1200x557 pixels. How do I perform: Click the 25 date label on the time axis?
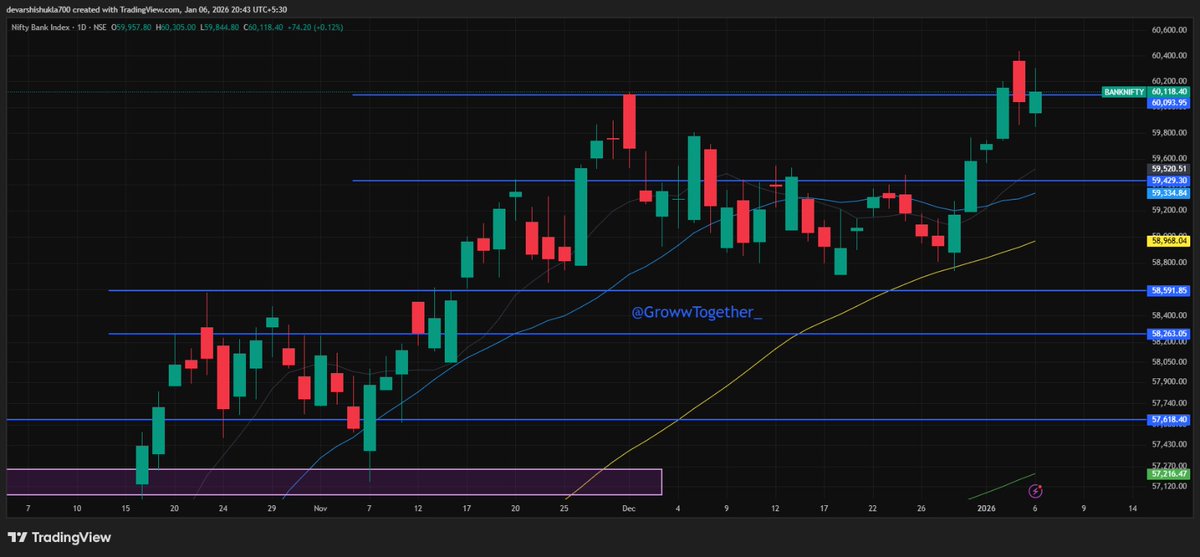click(565, 509)
